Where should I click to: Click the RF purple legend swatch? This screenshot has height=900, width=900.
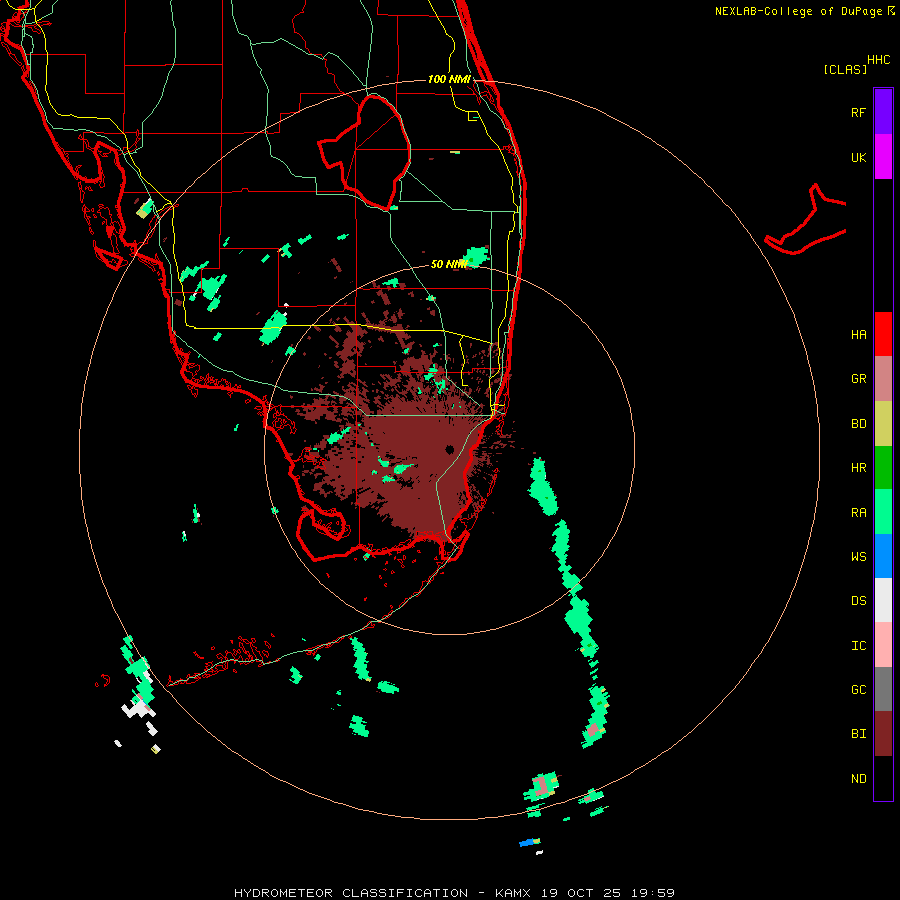click(x=883, y=112)
